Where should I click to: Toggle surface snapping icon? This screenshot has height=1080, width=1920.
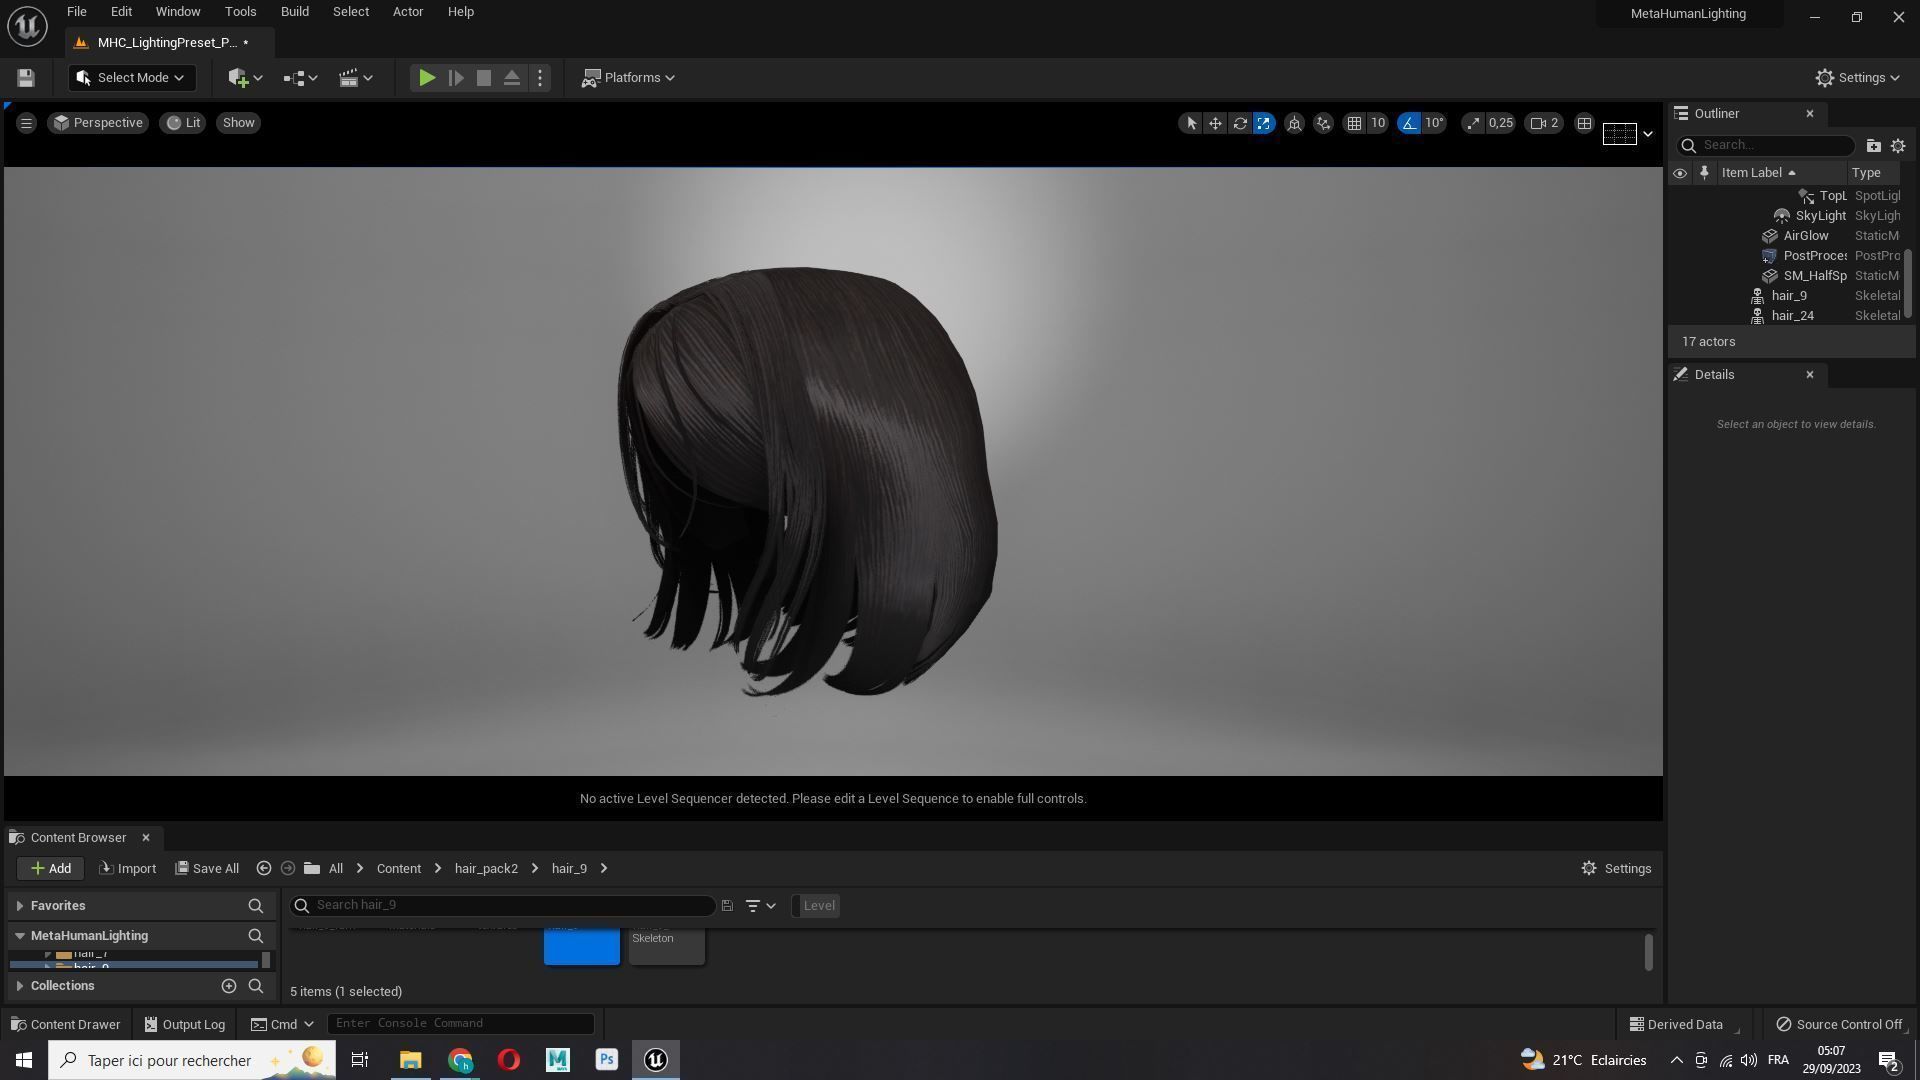(1323, 123)
